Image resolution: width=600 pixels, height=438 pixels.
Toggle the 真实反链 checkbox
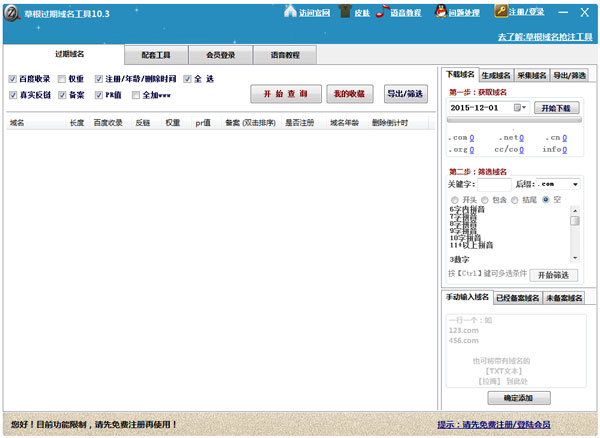(13, 95)
